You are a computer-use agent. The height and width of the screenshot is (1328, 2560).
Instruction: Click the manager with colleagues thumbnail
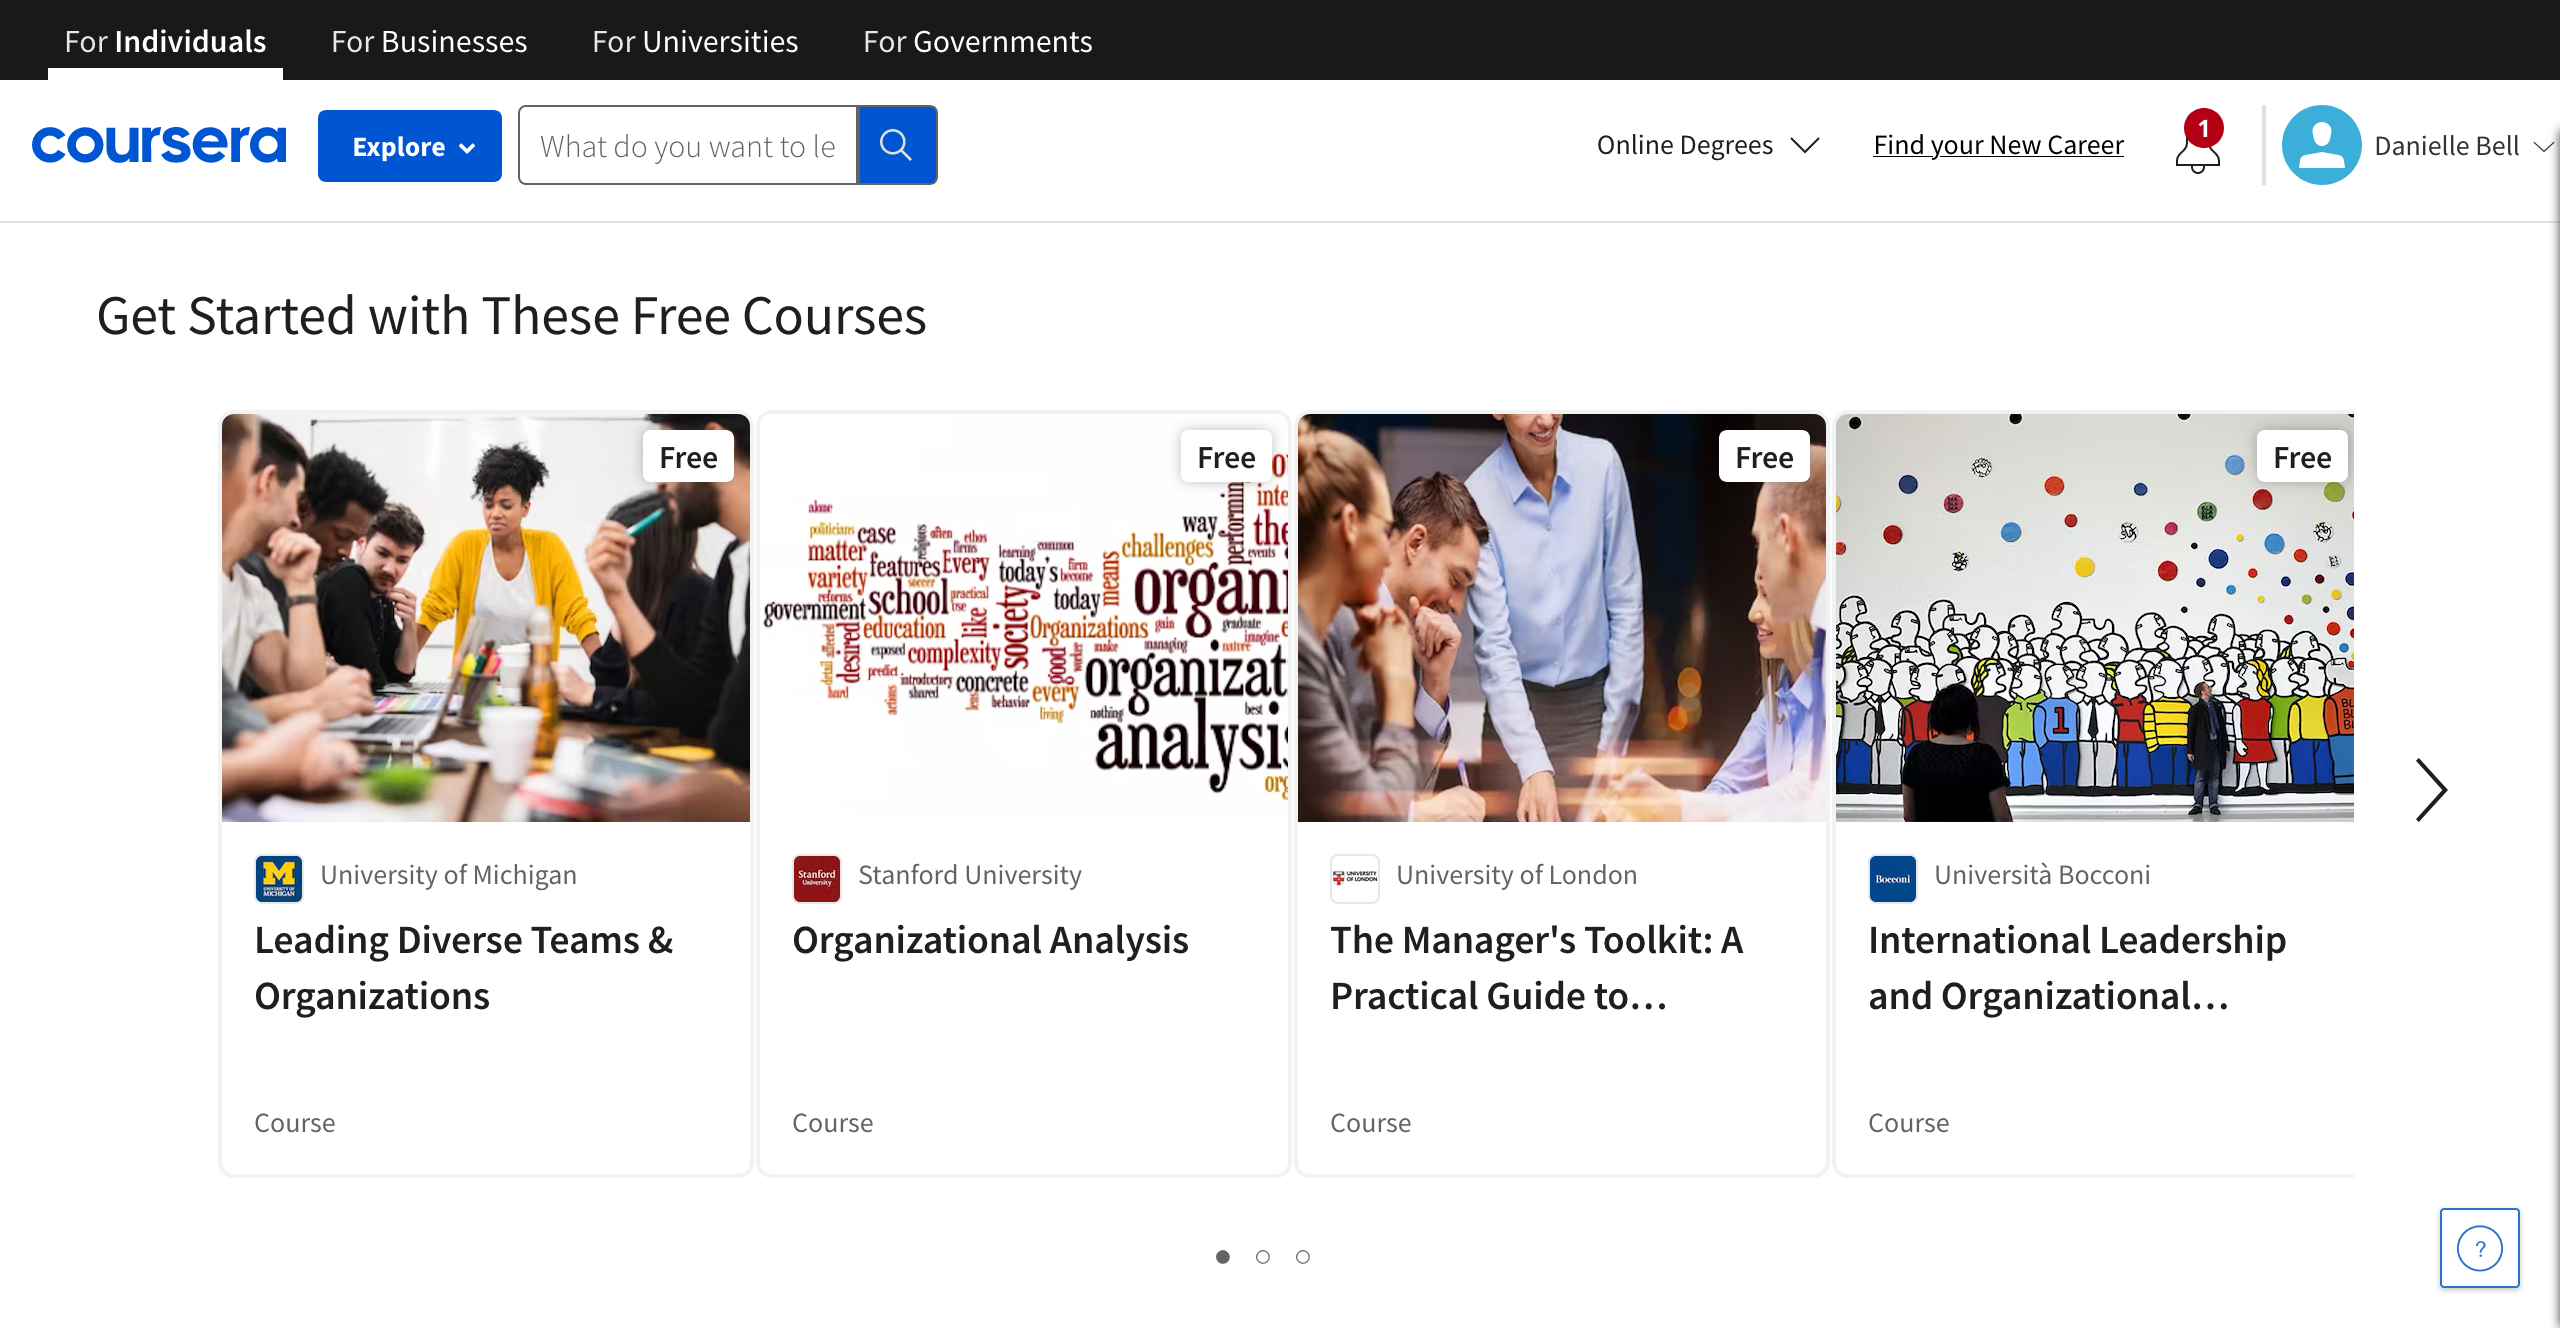point(1562,618)
